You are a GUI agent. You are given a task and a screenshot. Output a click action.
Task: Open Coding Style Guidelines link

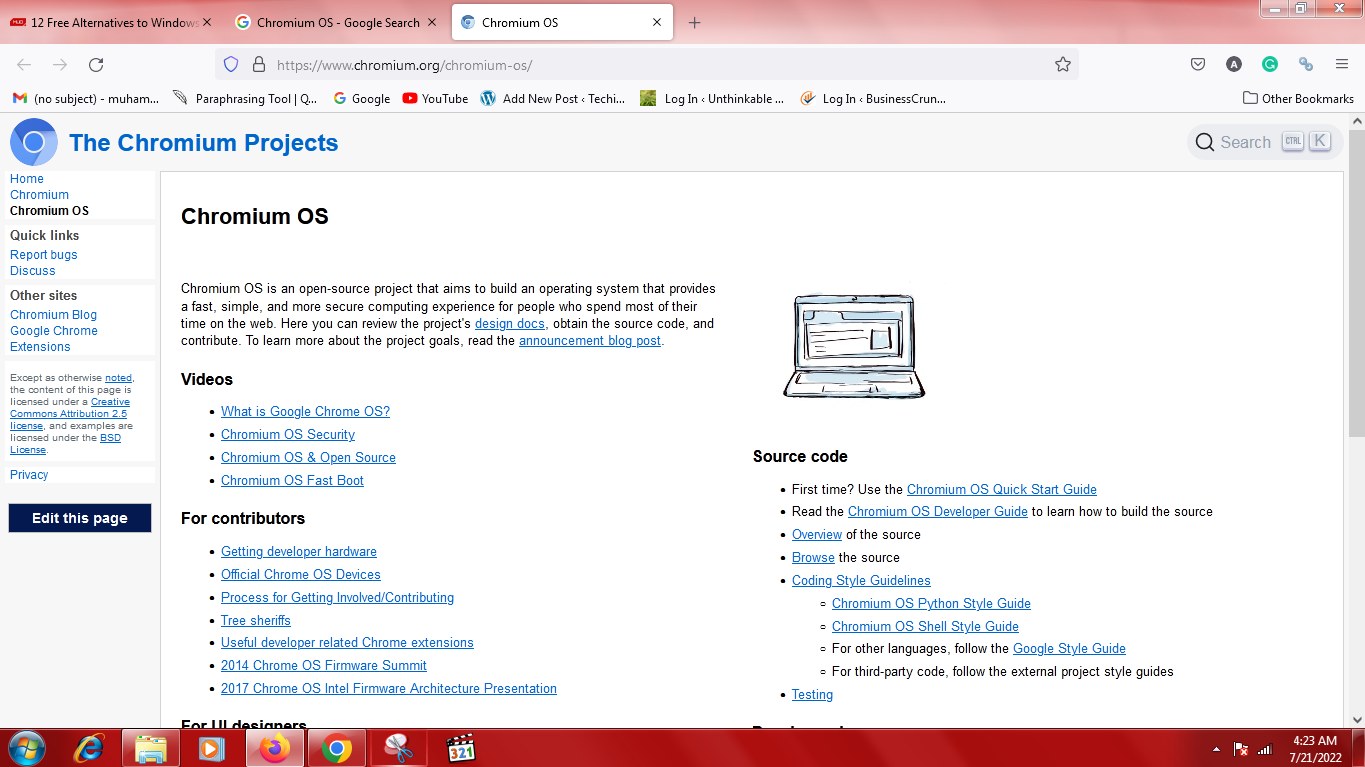pyautogui.click(x=861, y=581)
